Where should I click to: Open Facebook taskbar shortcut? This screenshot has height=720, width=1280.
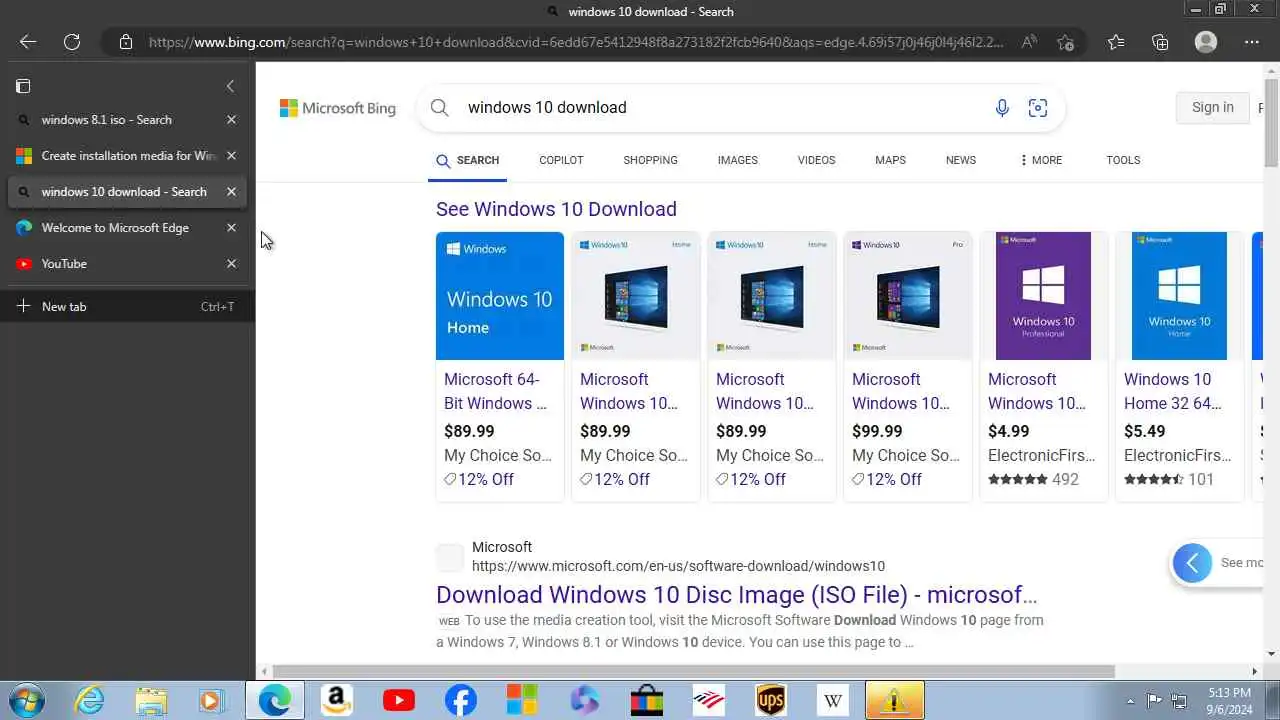[x=461, y=701]
